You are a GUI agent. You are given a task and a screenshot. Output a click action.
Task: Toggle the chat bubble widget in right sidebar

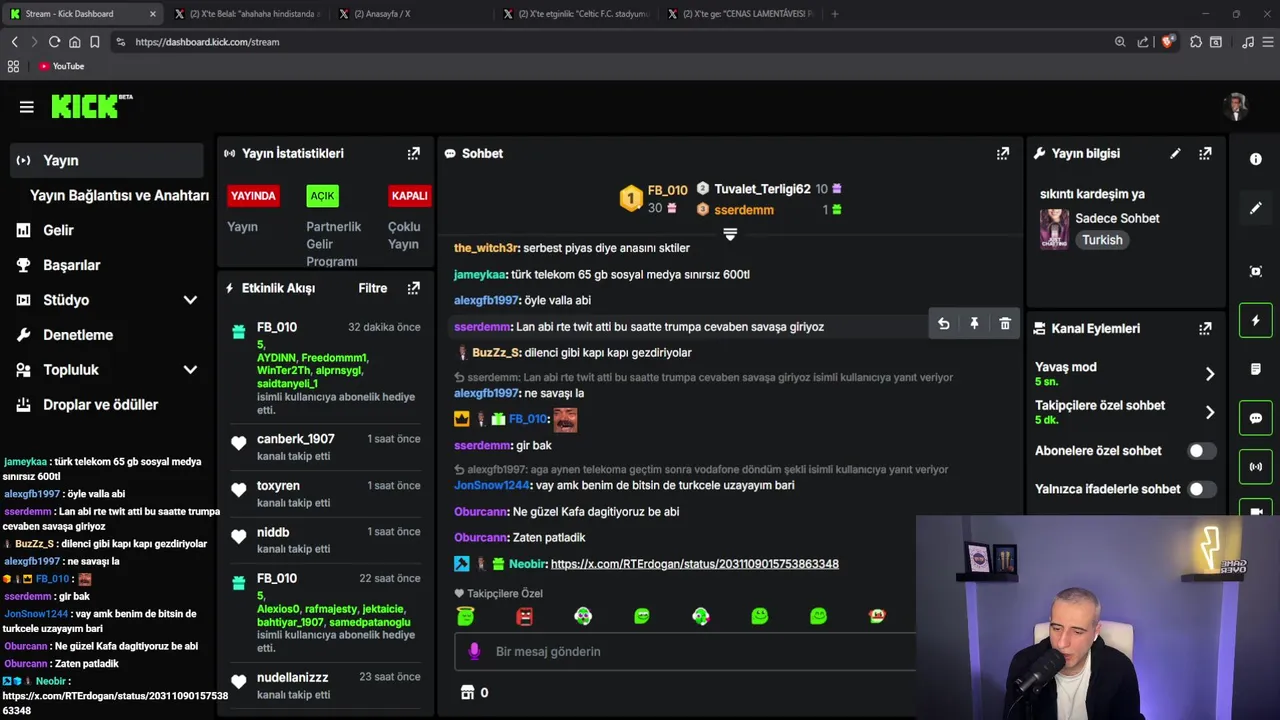pyautogui.click(x=1256, y=418)
